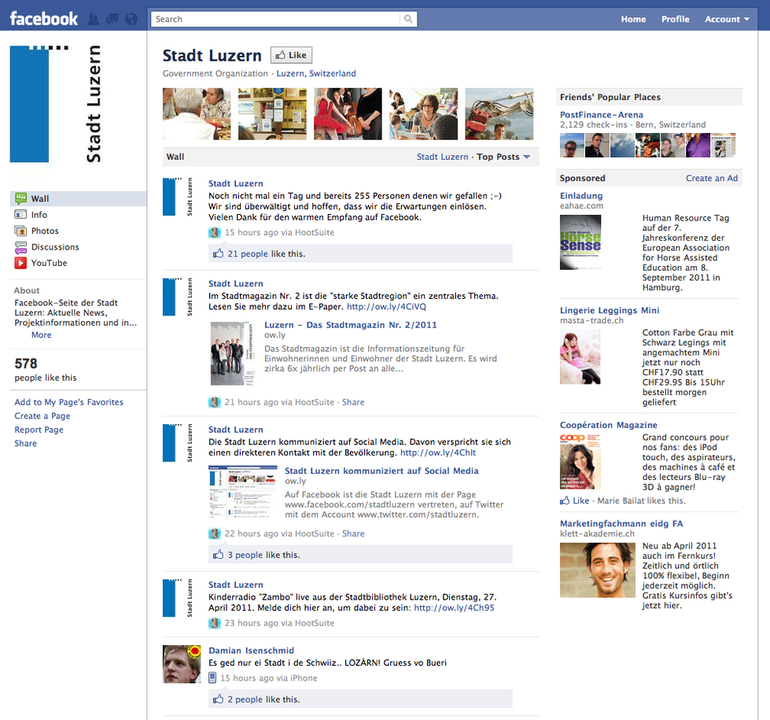Click the Info icon in sidebar
This screenshot has width=770, height=720.
(x=21, y=215)
